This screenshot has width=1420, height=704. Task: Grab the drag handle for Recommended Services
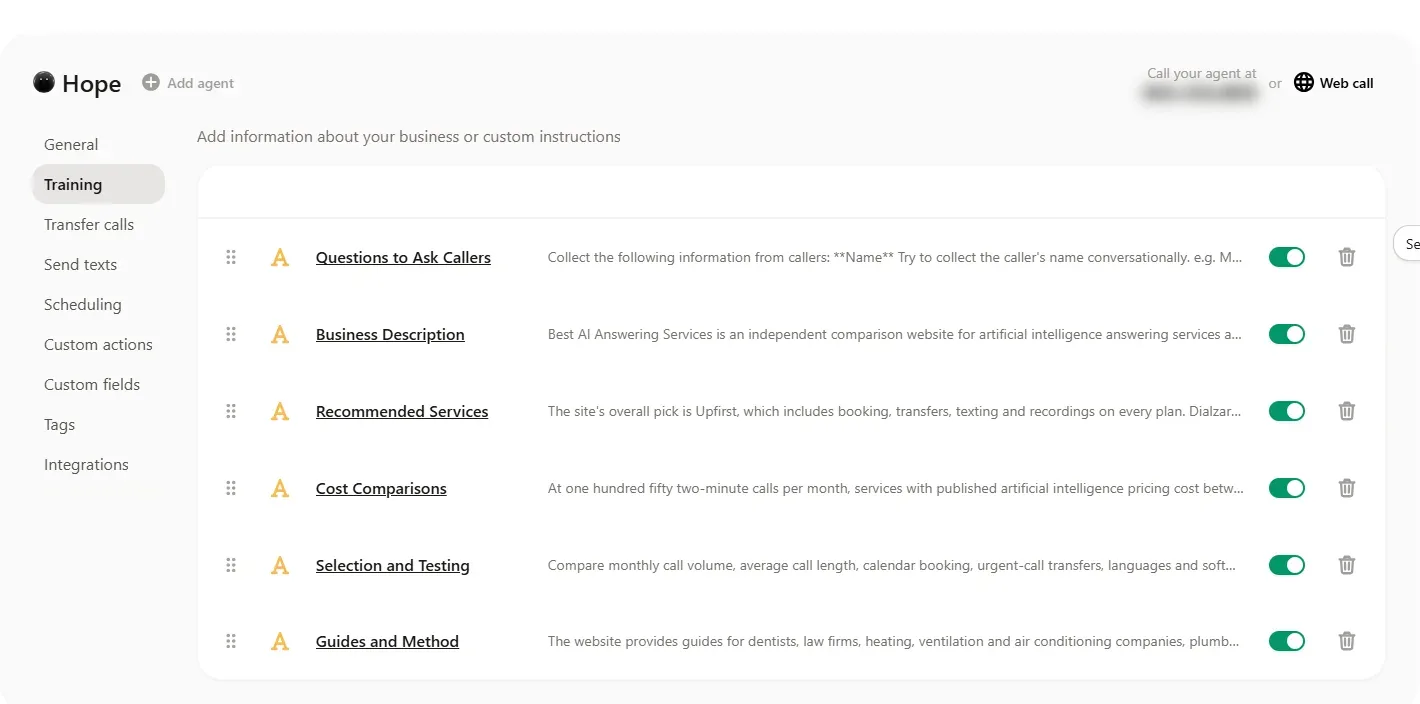(231, 411)
